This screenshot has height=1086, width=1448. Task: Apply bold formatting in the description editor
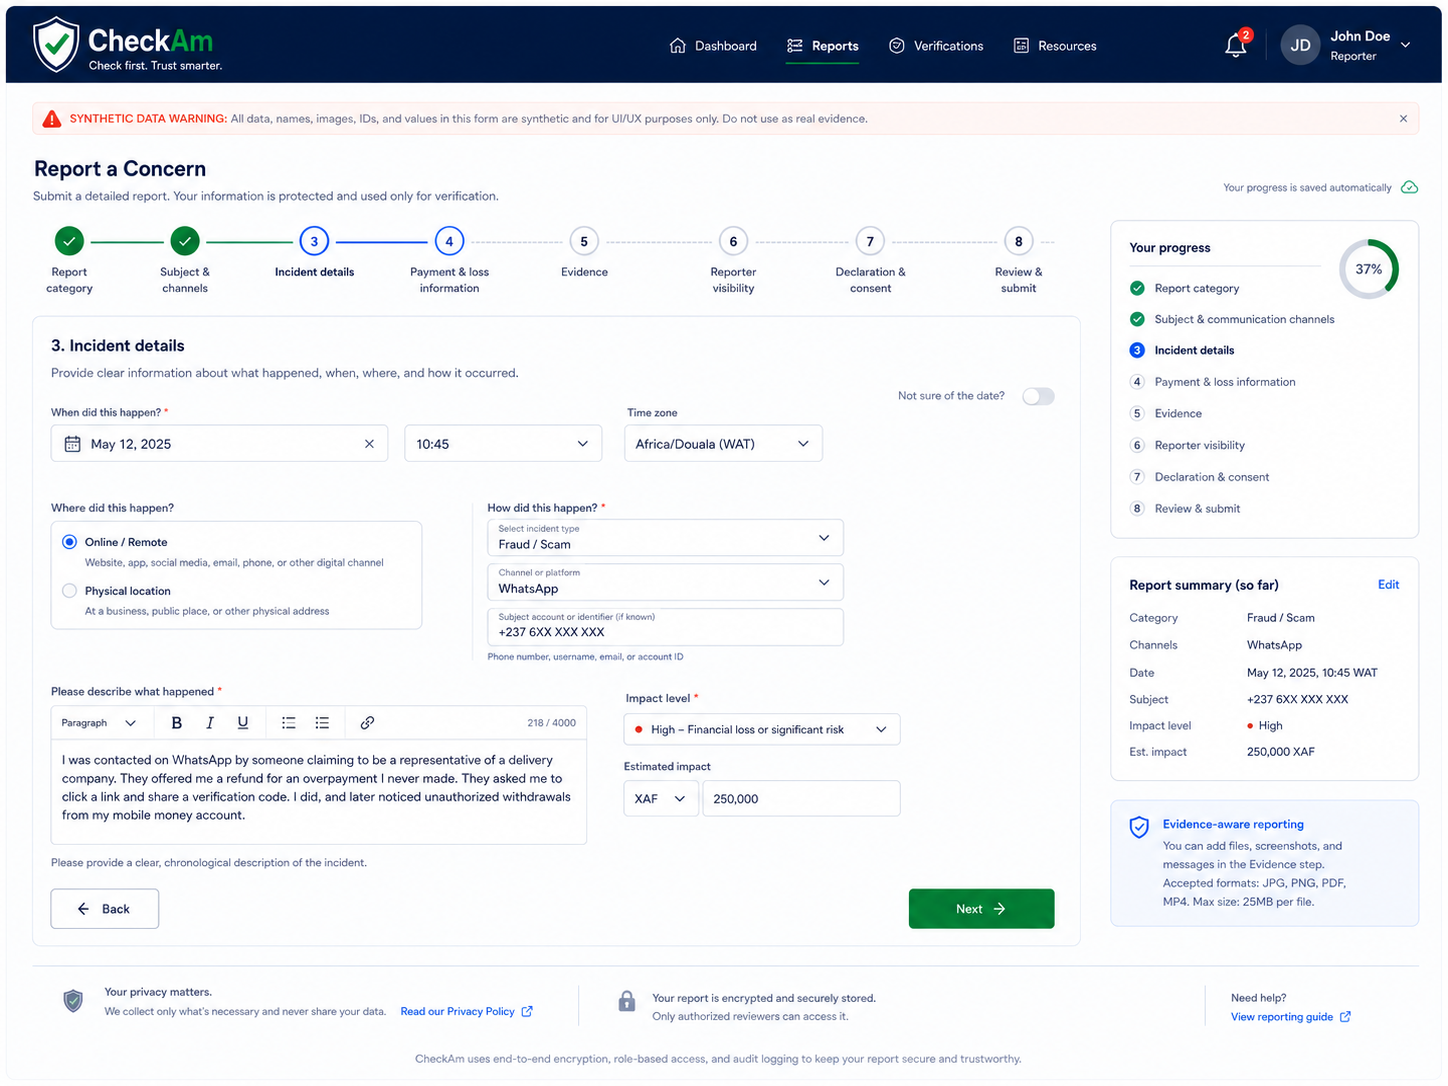coord(177,723)
